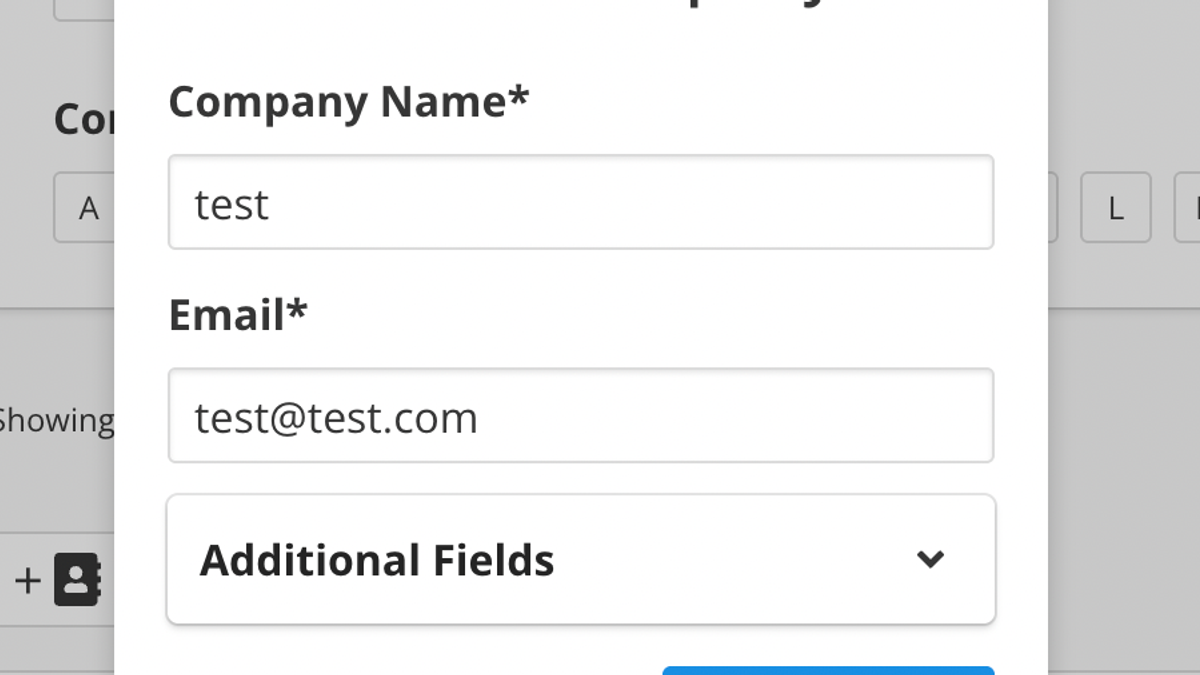Click the Email label text

pyautogui.click(x=238, y=315)
